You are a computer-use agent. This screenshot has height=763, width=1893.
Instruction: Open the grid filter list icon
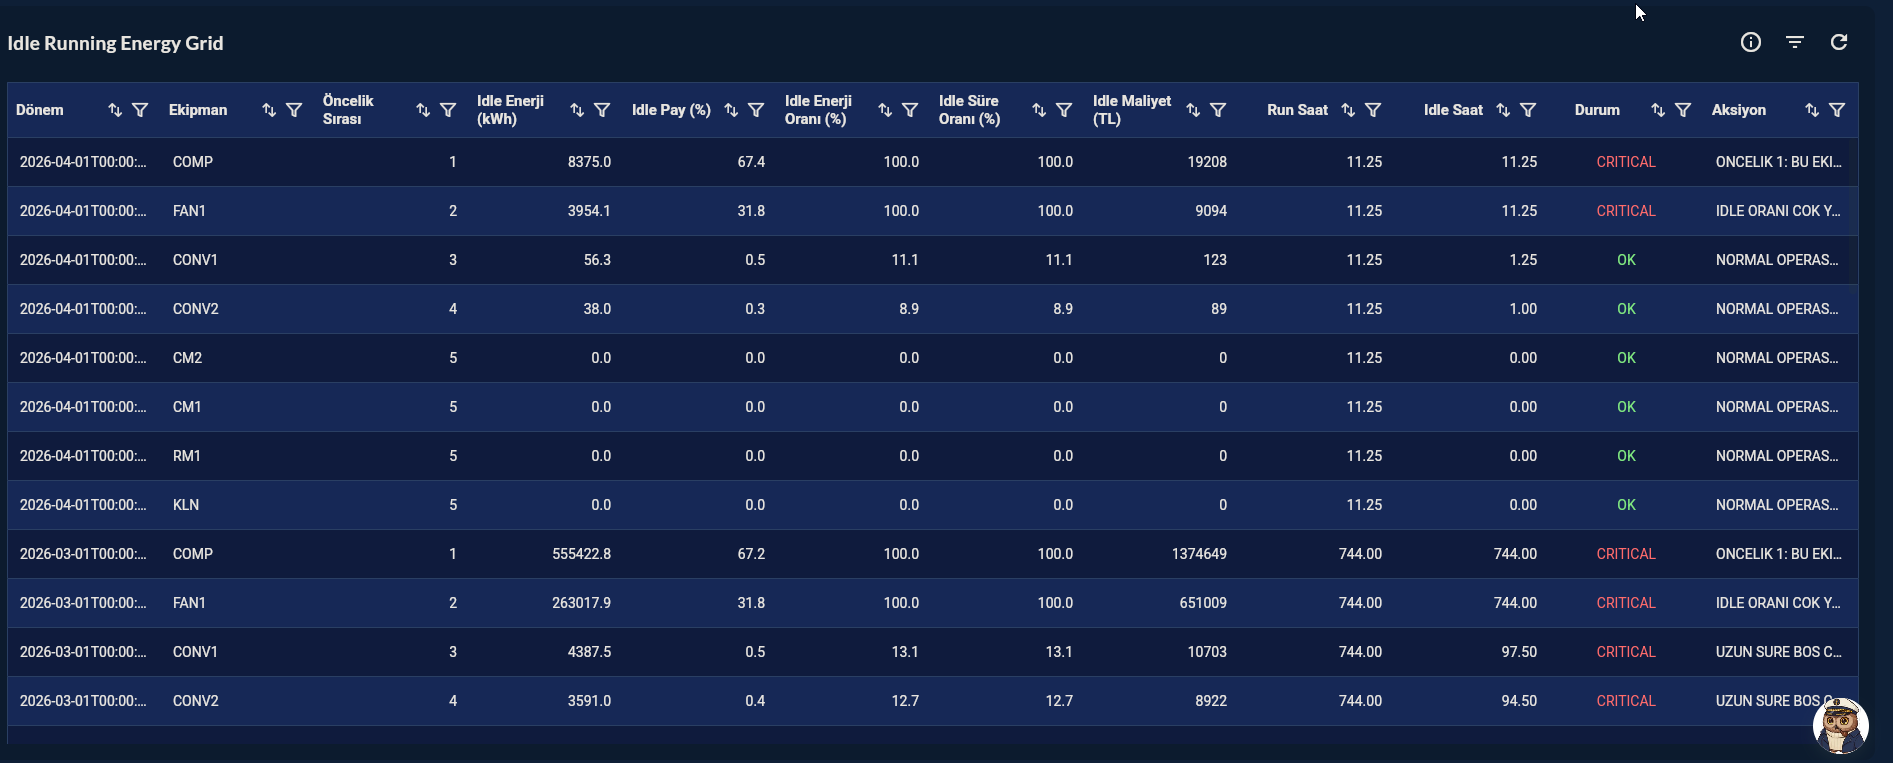click(1795, 42)
